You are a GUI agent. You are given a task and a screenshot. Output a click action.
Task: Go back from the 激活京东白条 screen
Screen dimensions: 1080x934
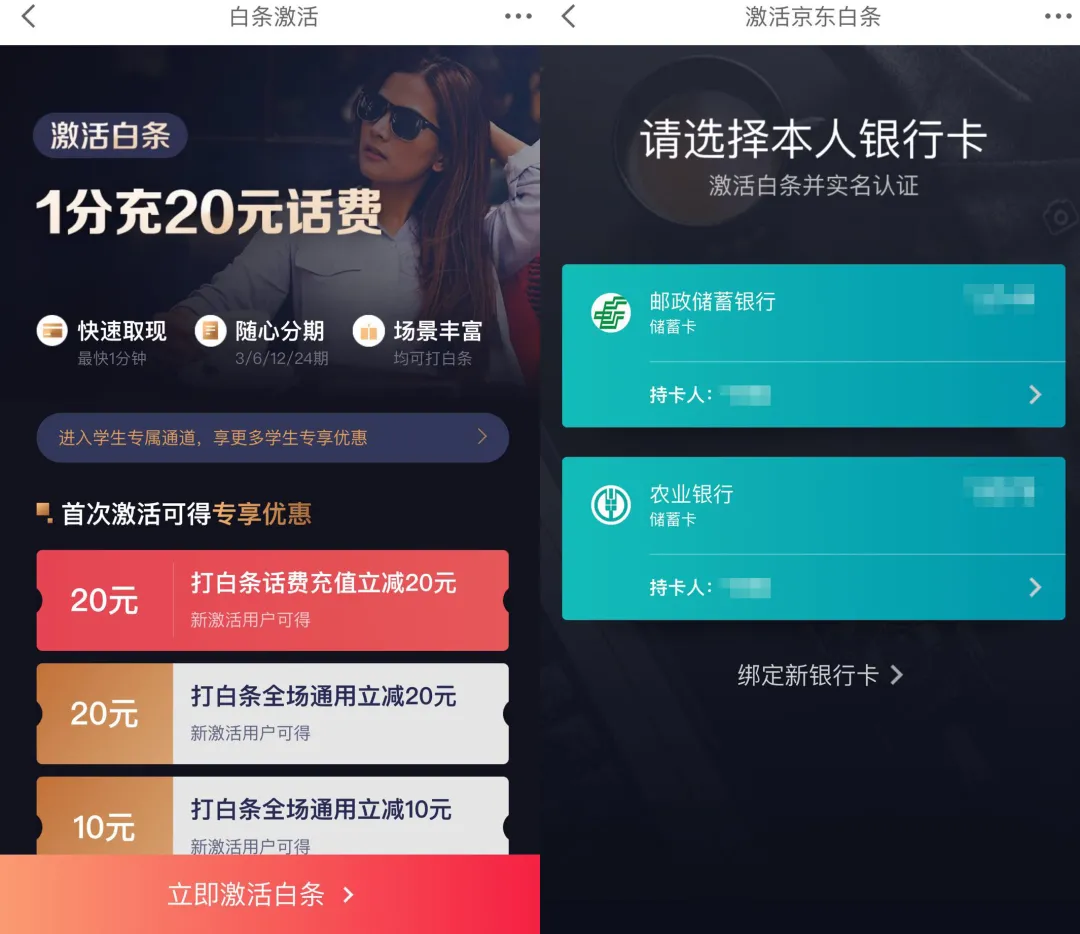coord(568,16)
